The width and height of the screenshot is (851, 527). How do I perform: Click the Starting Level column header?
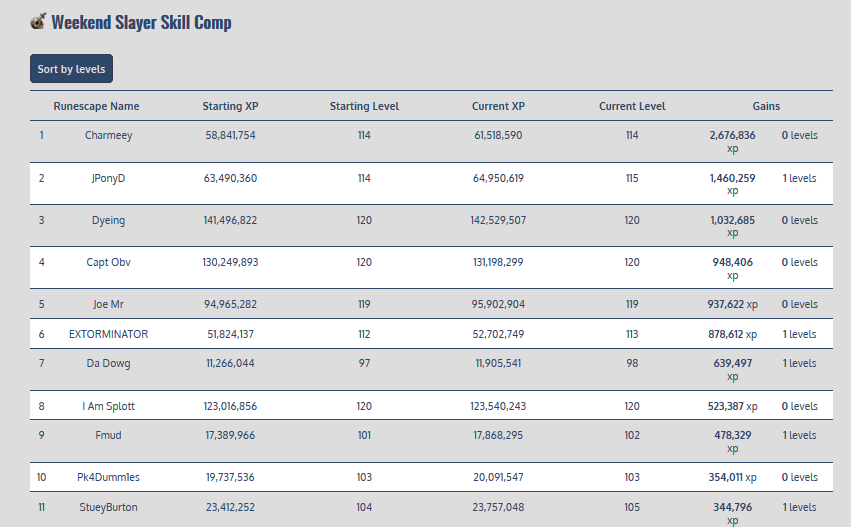pos(364,106)
